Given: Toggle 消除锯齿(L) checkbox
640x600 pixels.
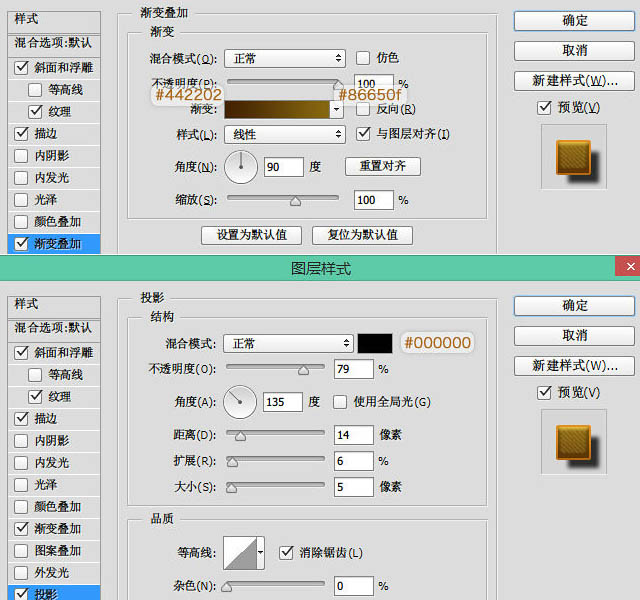Looking at the screenshot, I should click(286, 553).
